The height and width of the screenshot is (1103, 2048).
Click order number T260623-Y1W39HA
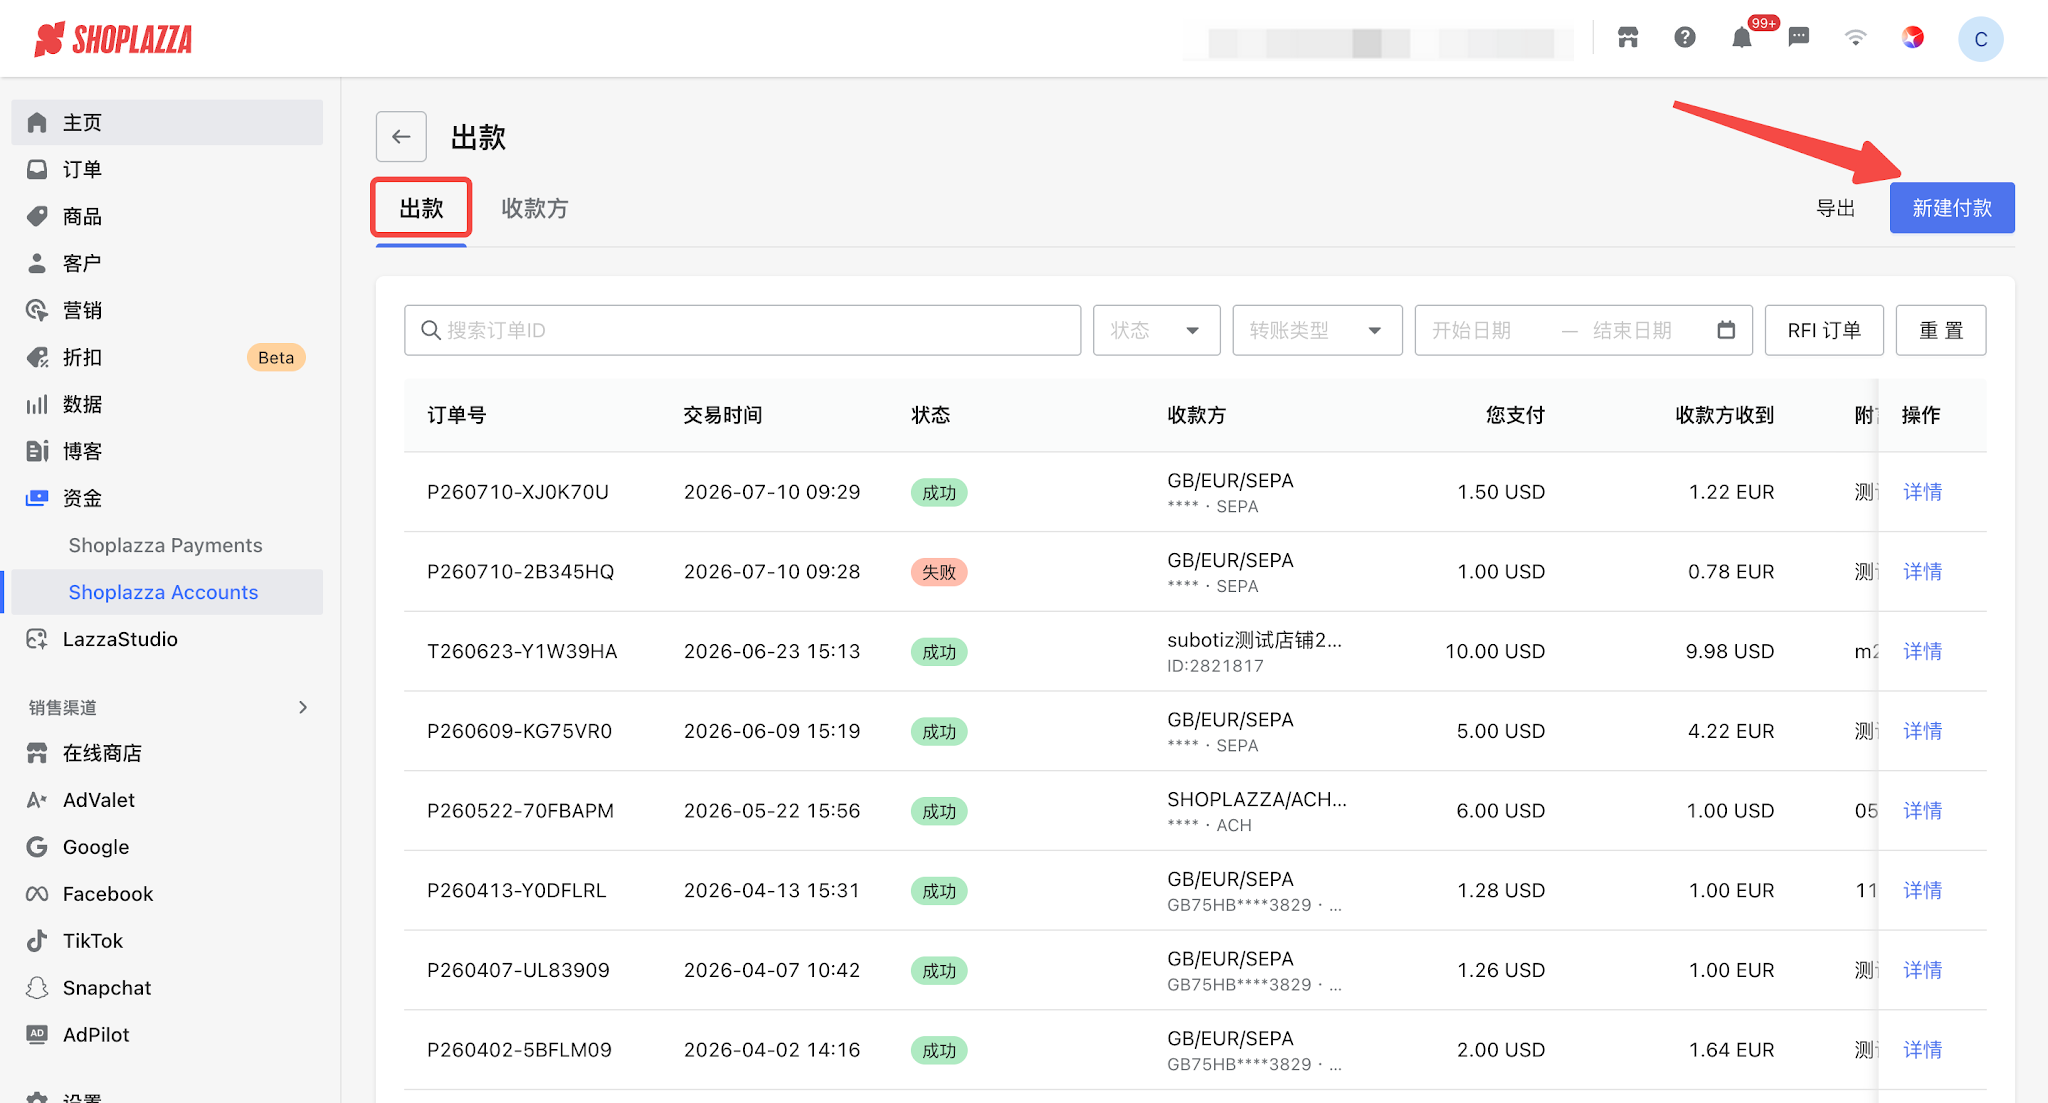522,651
